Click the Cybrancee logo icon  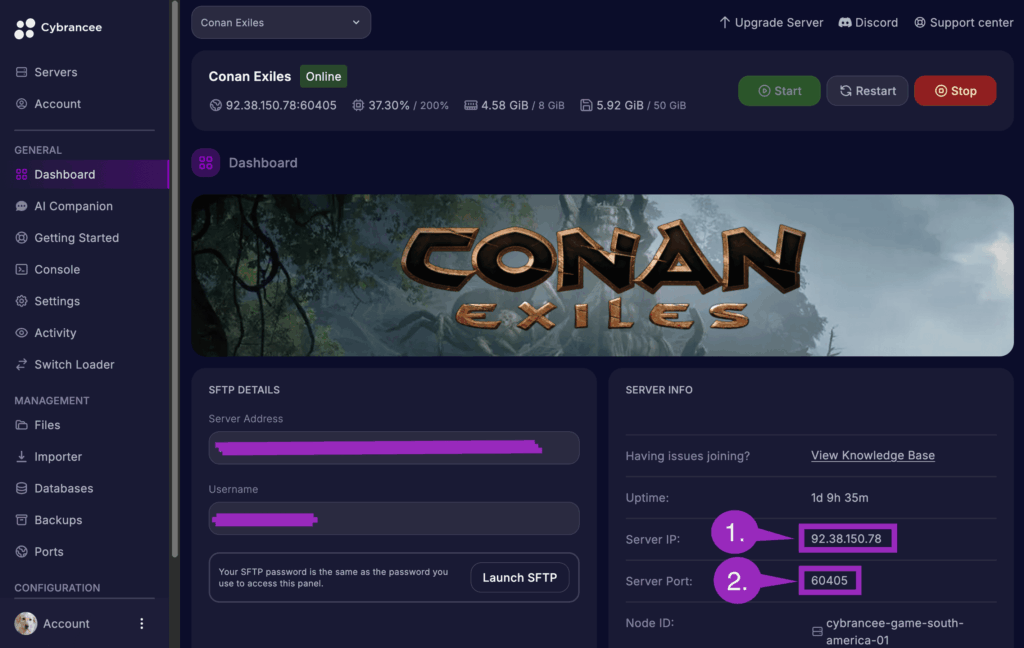(x=24, y=28)
